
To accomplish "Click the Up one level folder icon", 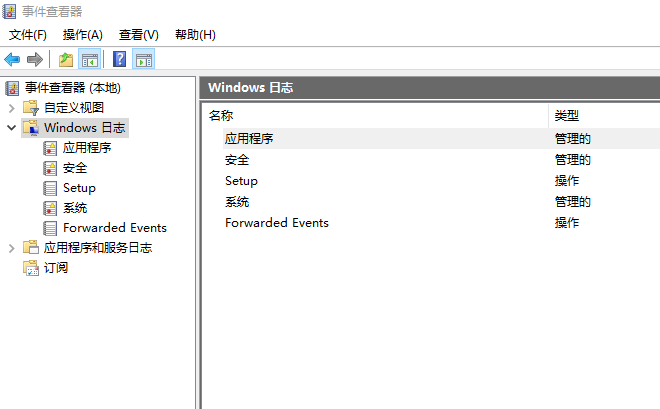I will coord(66,59).
